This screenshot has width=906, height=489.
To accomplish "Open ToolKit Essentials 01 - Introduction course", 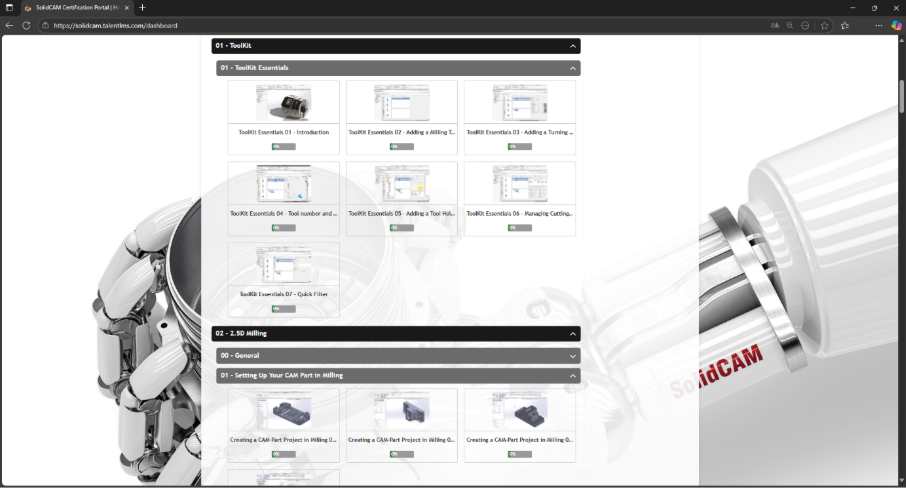I will [x=283, y=131].
